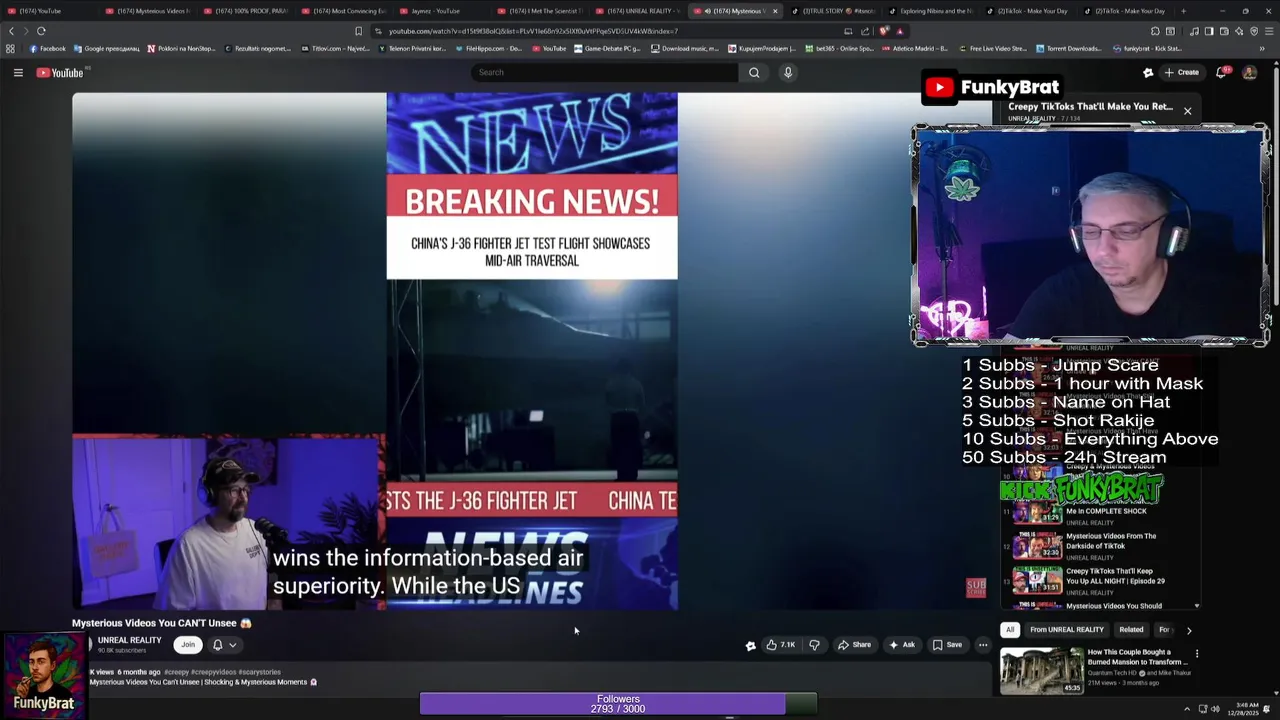
Task: Join the UNREAL REALITY channel
Action: 188,645
